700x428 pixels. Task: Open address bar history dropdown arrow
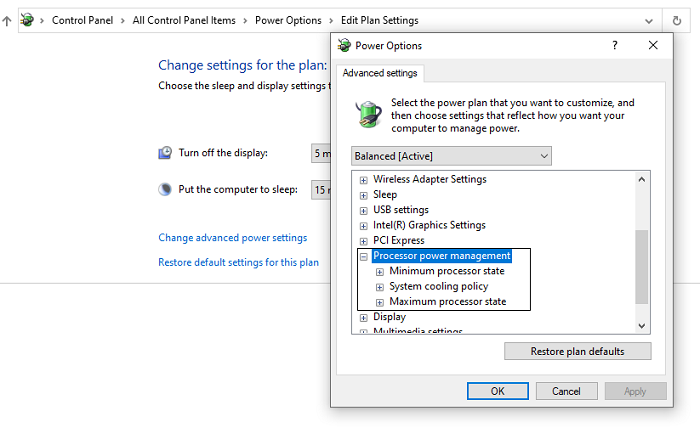651,20
